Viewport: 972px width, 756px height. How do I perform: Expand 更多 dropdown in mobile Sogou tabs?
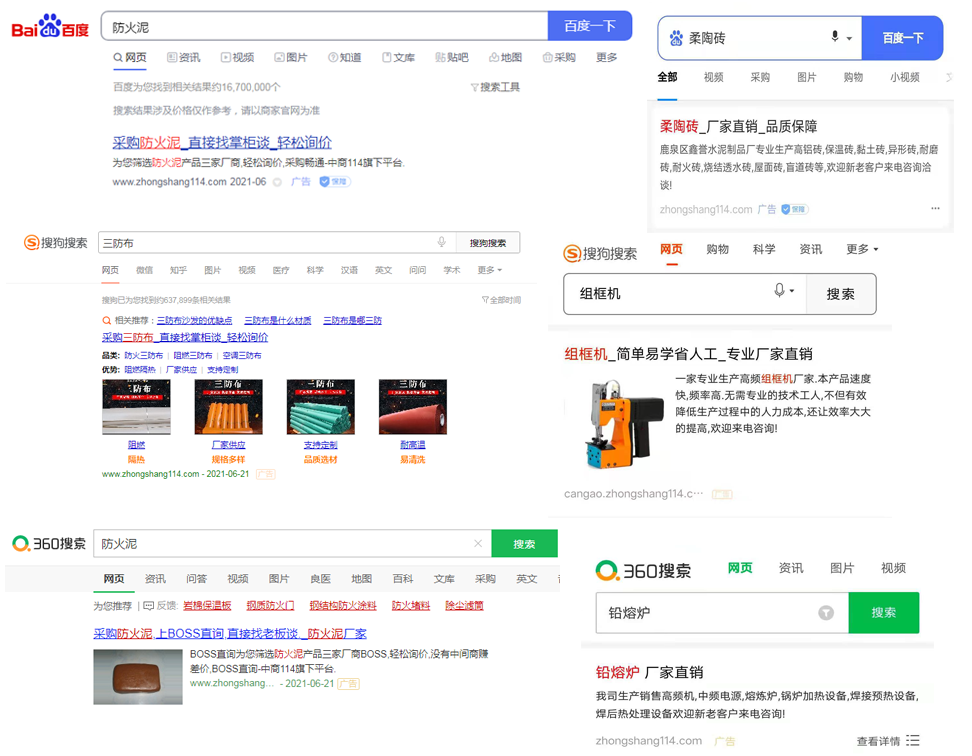tap(862, 249)
